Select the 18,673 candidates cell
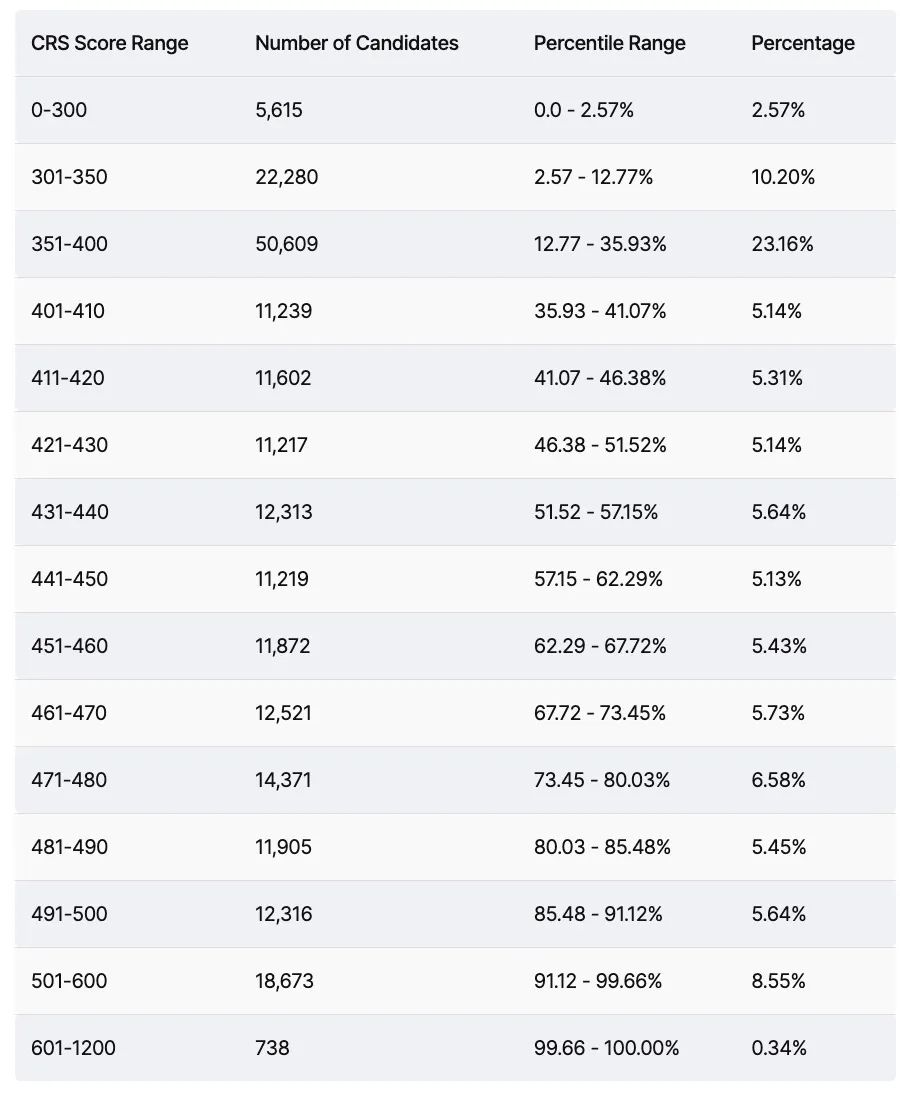 284,981
